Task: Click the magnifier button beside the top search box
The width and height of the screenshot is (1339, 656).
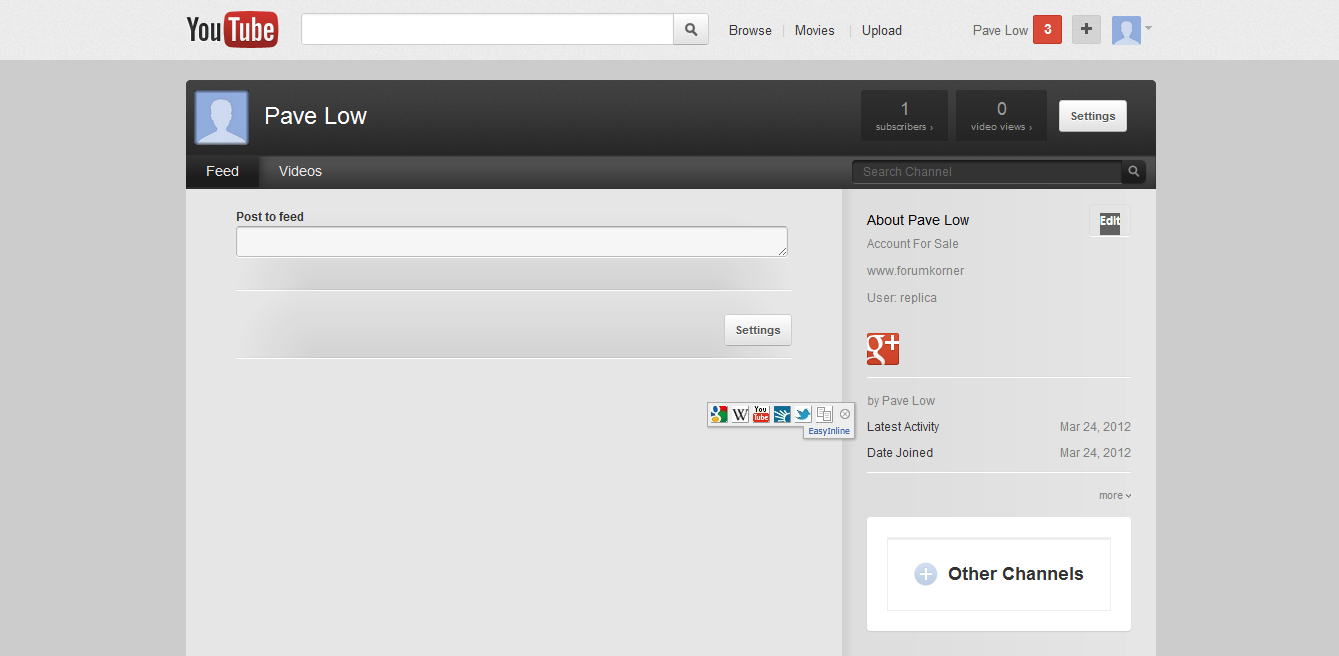Action: click(691, 29)
